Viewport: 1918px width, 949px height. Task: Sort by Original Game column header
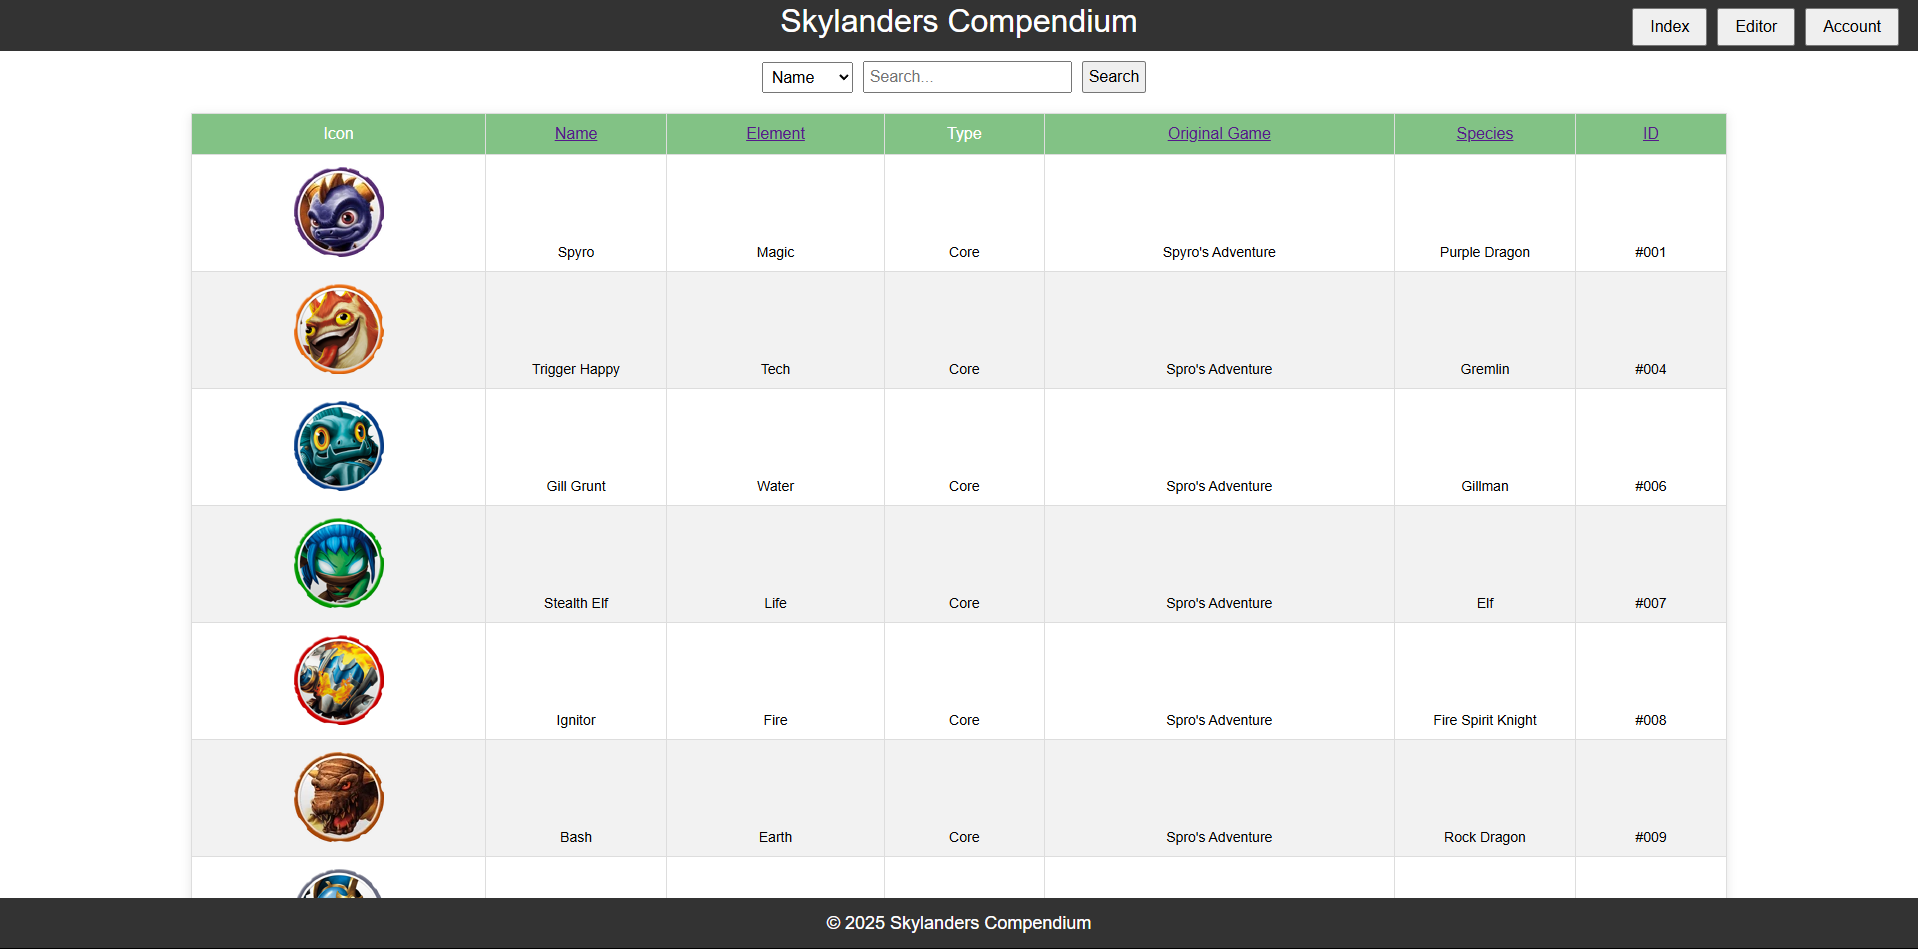(1219, 134)
